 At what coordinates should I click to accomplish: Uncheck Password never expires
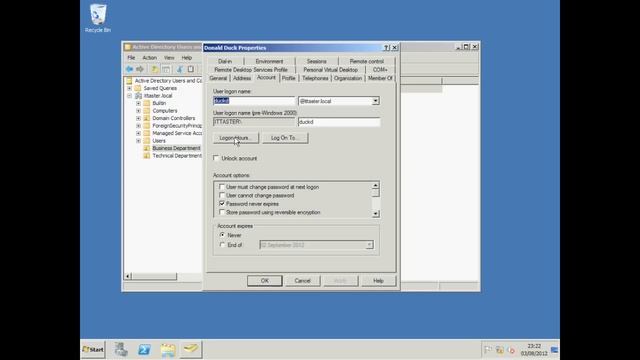pos(222,204)
